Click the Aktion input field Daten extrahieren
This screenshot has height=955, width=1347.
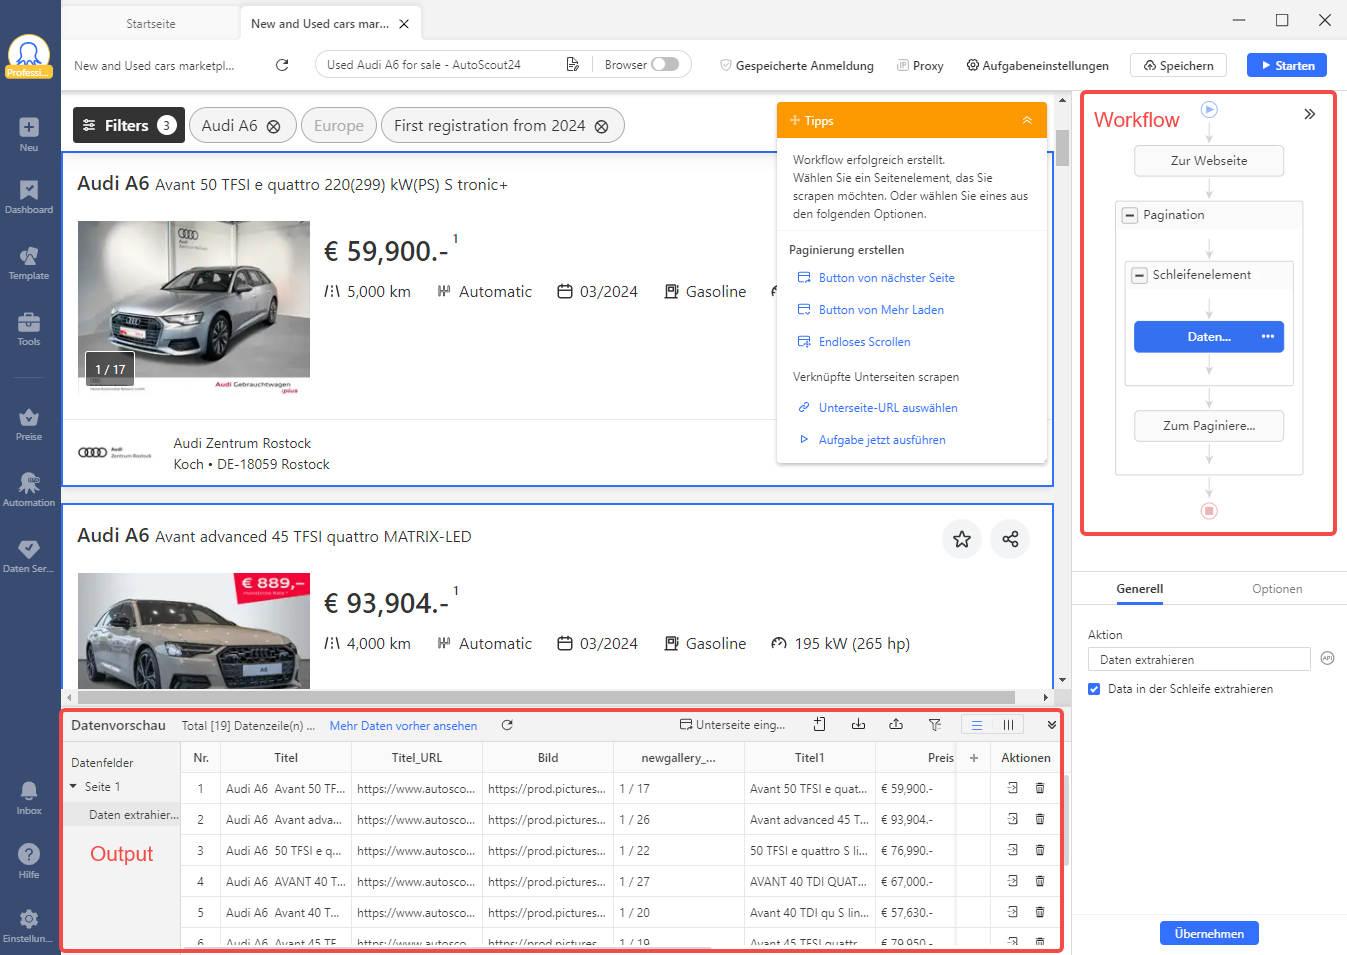pos(1199,660)
